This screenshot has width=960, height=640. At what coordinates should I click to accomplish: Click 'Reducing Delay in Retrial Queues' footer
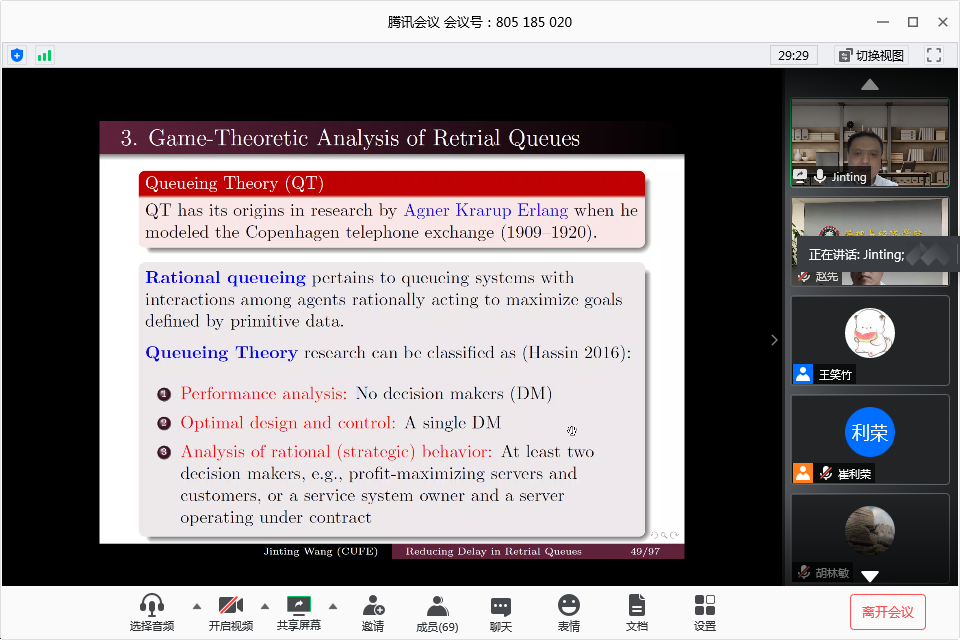click(493, 551)
